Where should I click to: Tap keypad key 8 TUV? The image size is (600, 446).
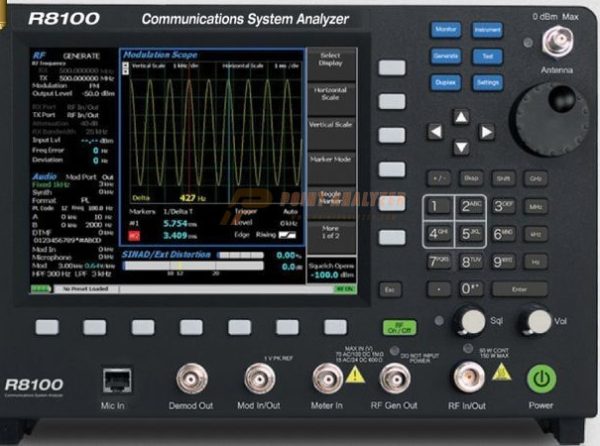(471, 262)
